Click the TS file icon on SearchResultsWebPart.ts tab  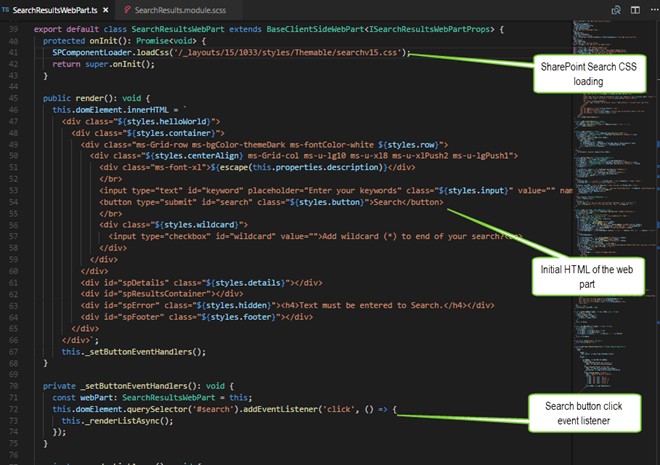click(7, 9)
